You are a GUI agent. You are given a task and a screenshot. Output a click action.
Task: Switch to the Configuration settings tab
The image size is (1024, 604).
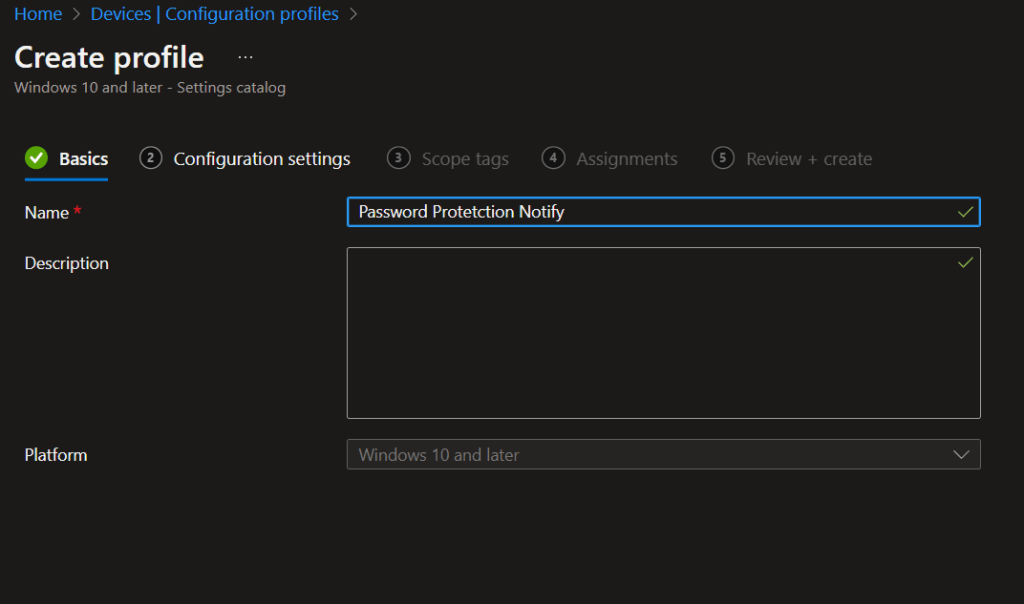pyautogui.click(x=262, y=158)
